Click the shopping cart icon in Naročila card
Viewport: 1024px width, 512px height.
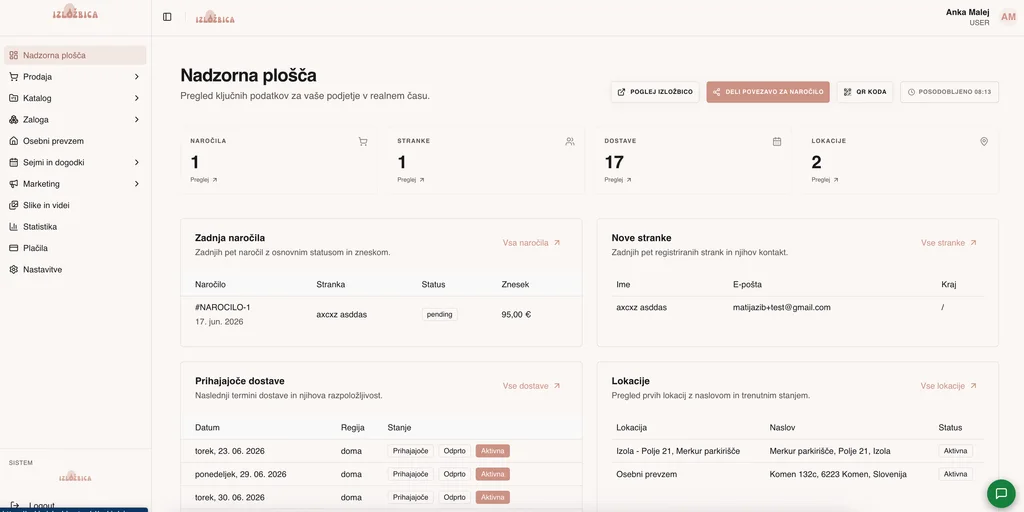(x=363, y=141)
